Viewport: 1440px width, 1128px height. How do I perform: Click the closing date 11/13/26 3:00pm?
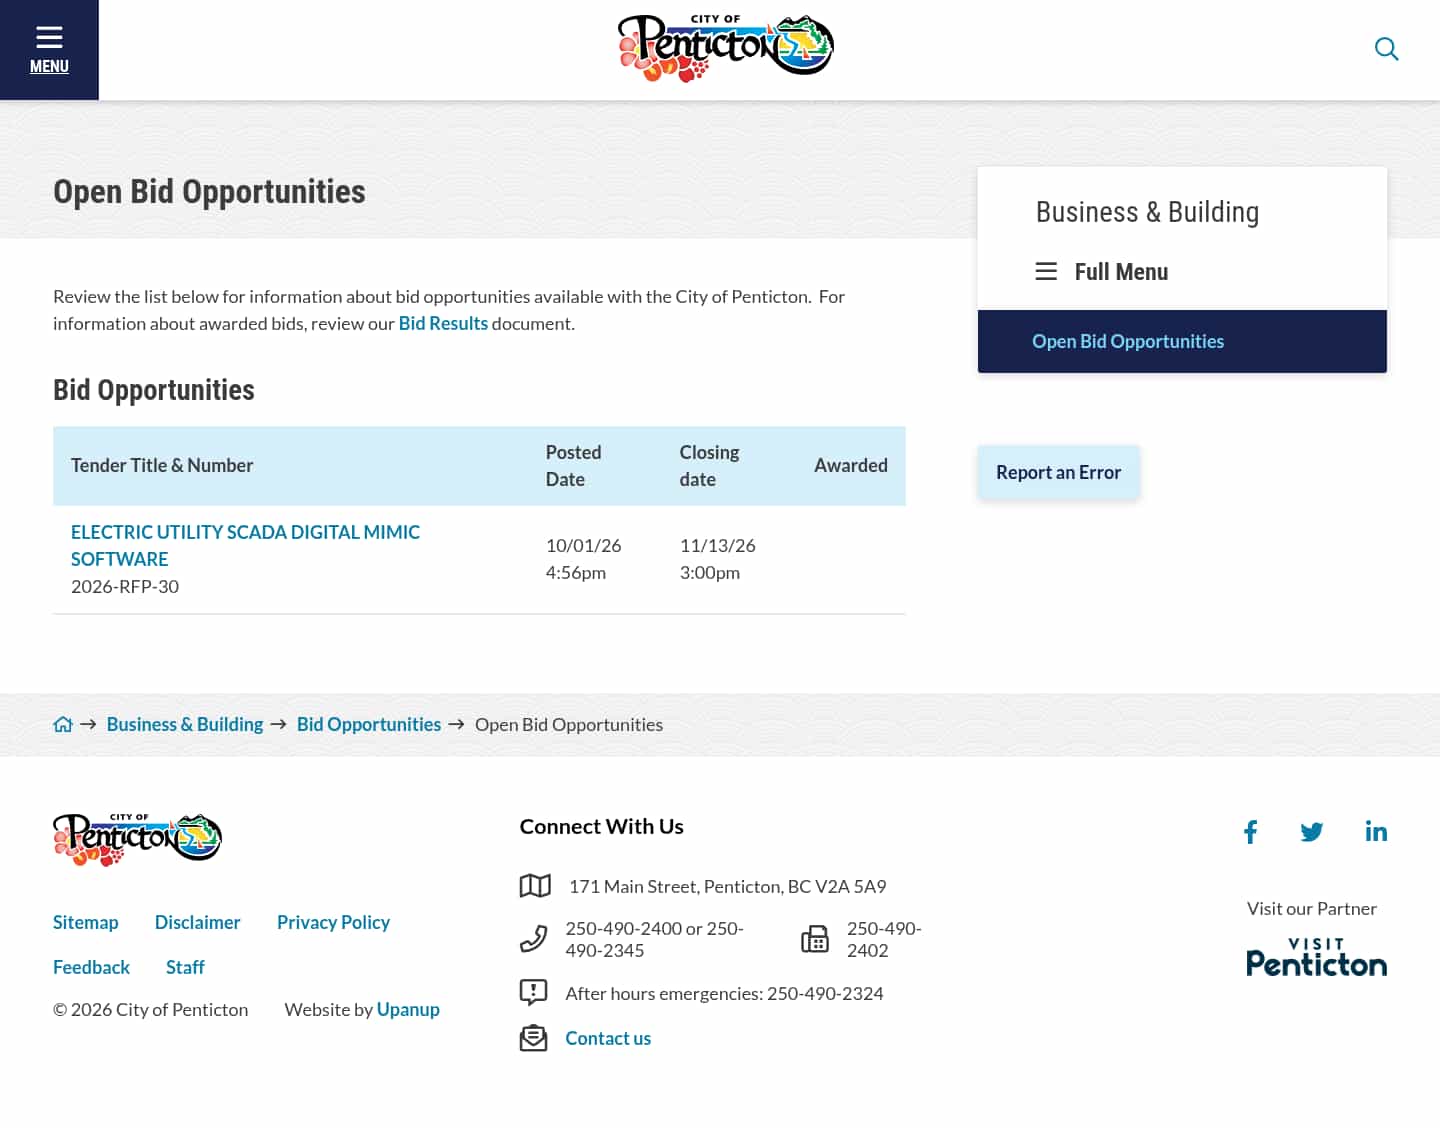point(718,559)
